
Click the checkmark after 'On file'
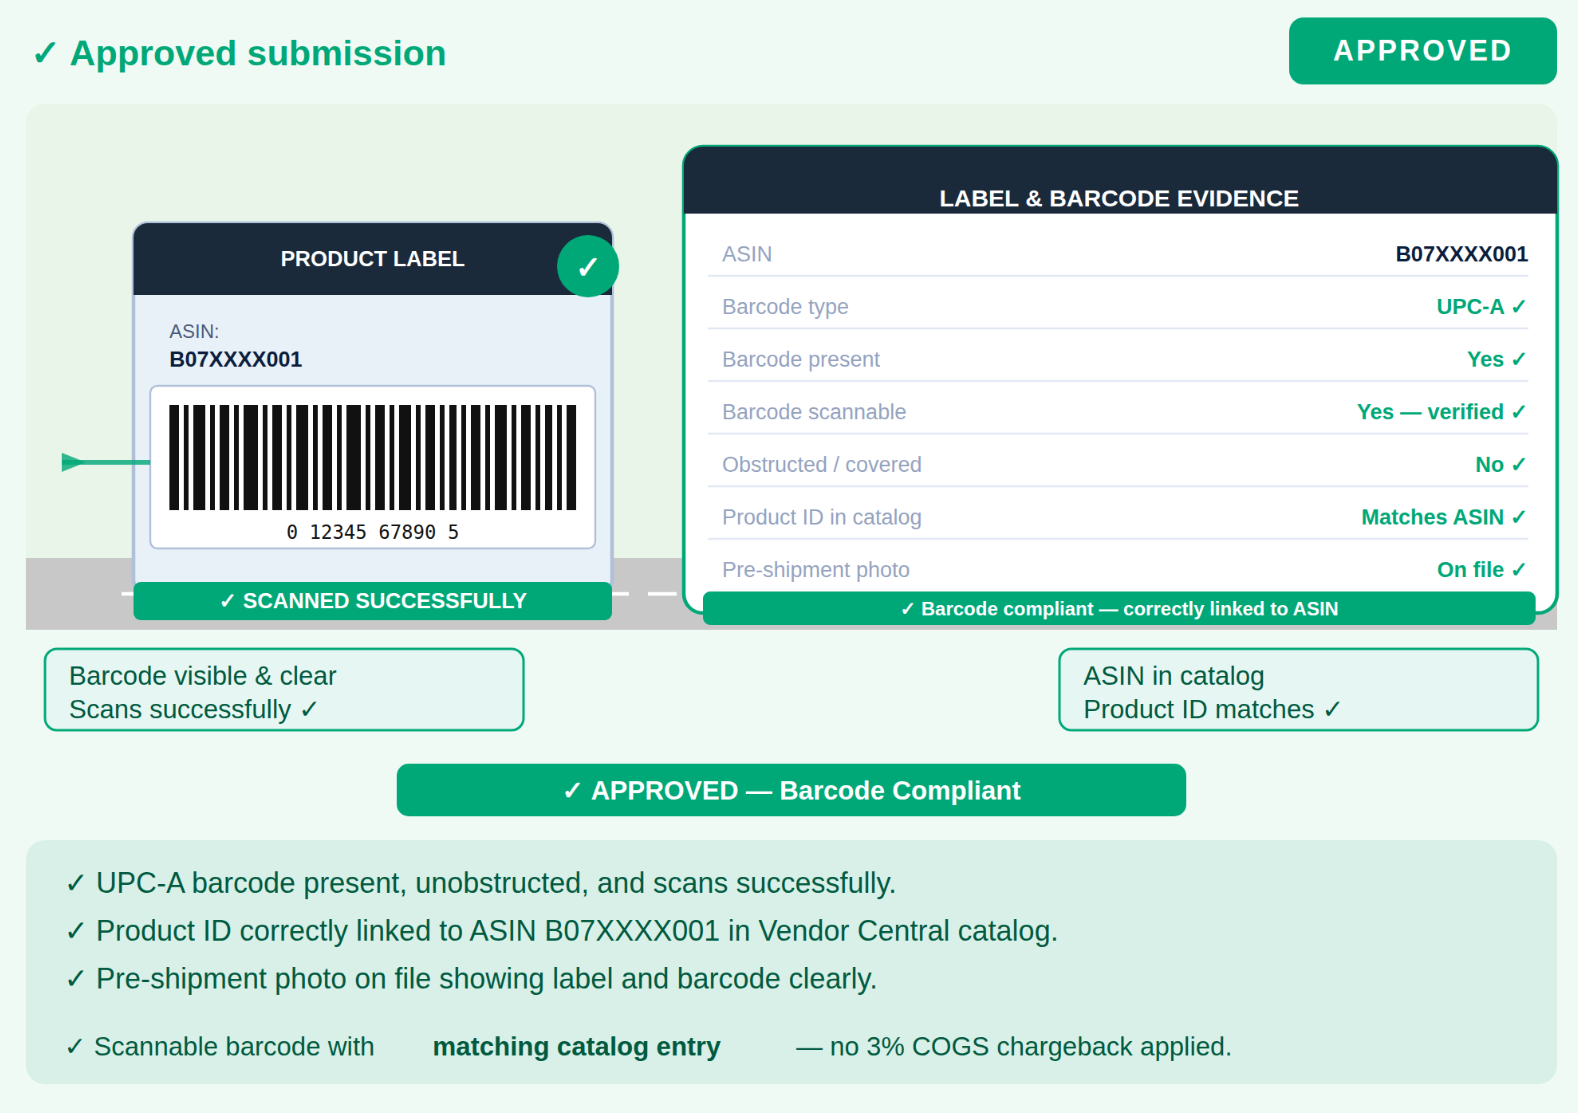[1518, 570]
